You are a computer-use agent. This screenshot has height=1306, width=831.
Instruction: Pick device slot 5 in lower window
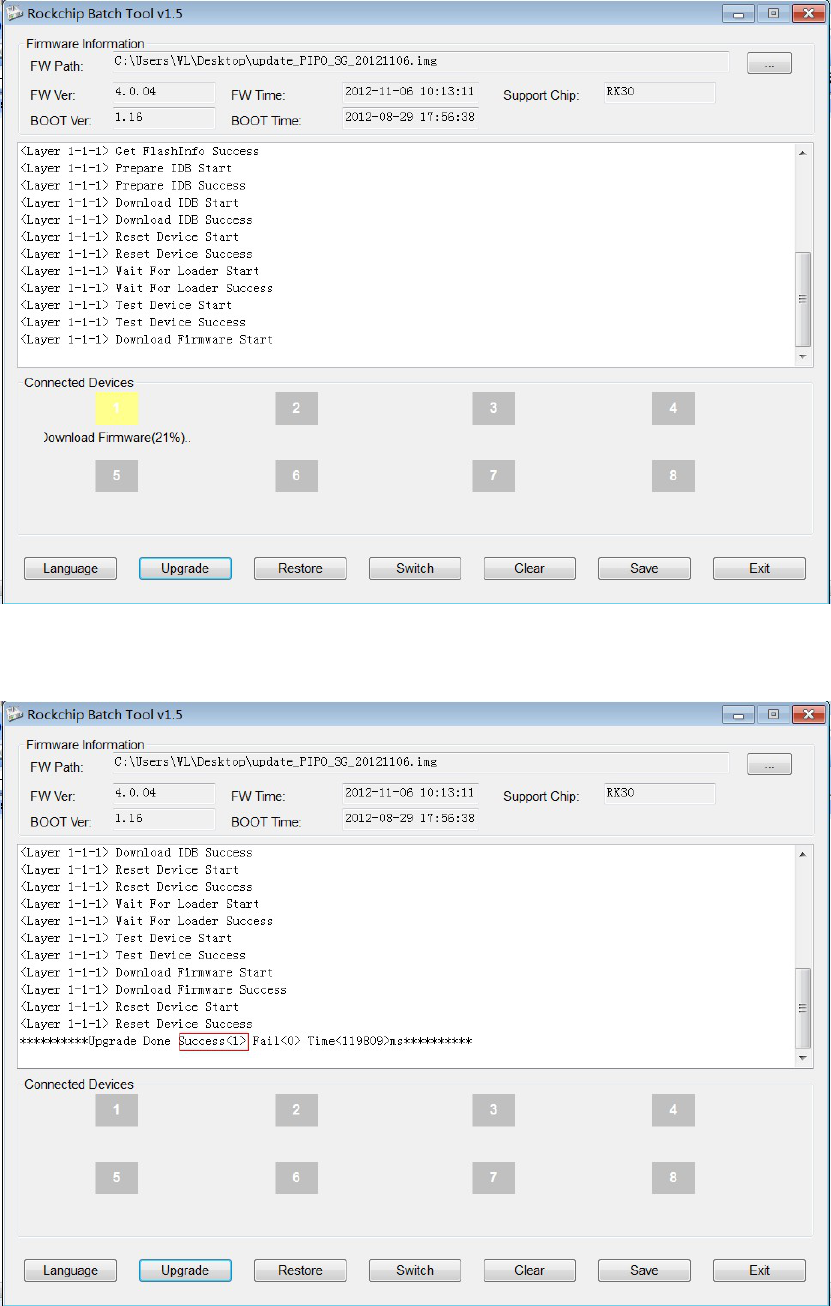117,1177
